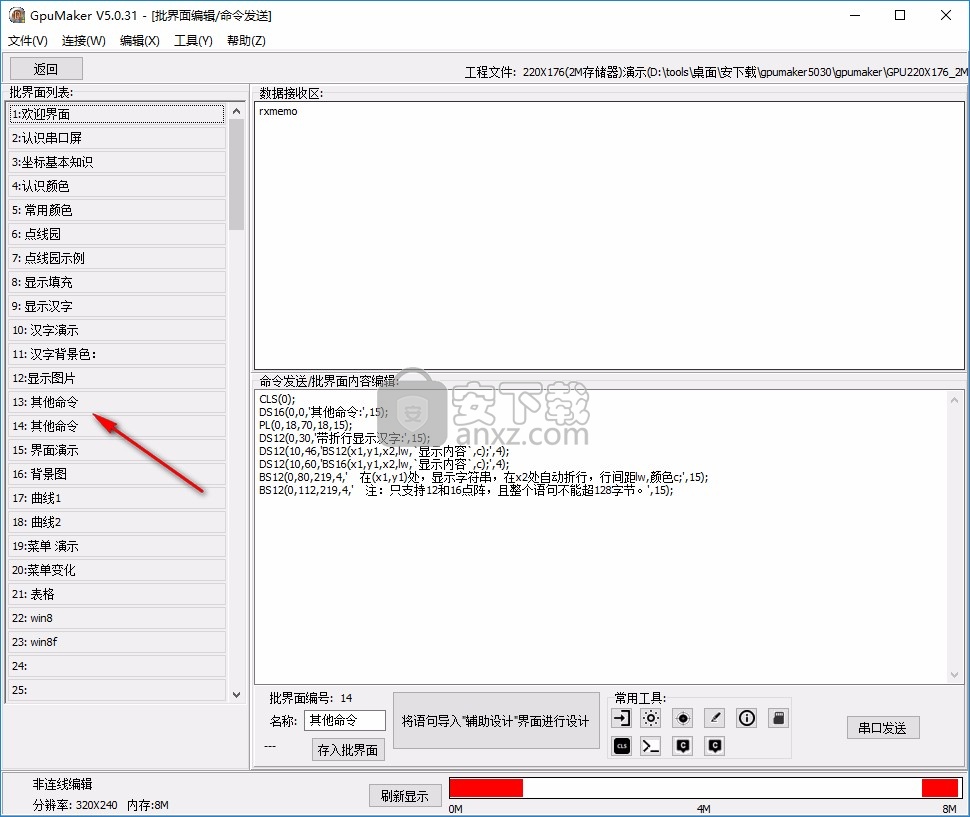Click the red memory block near 8M
Viewport: 970px width, 817px height.
point(940,788)
